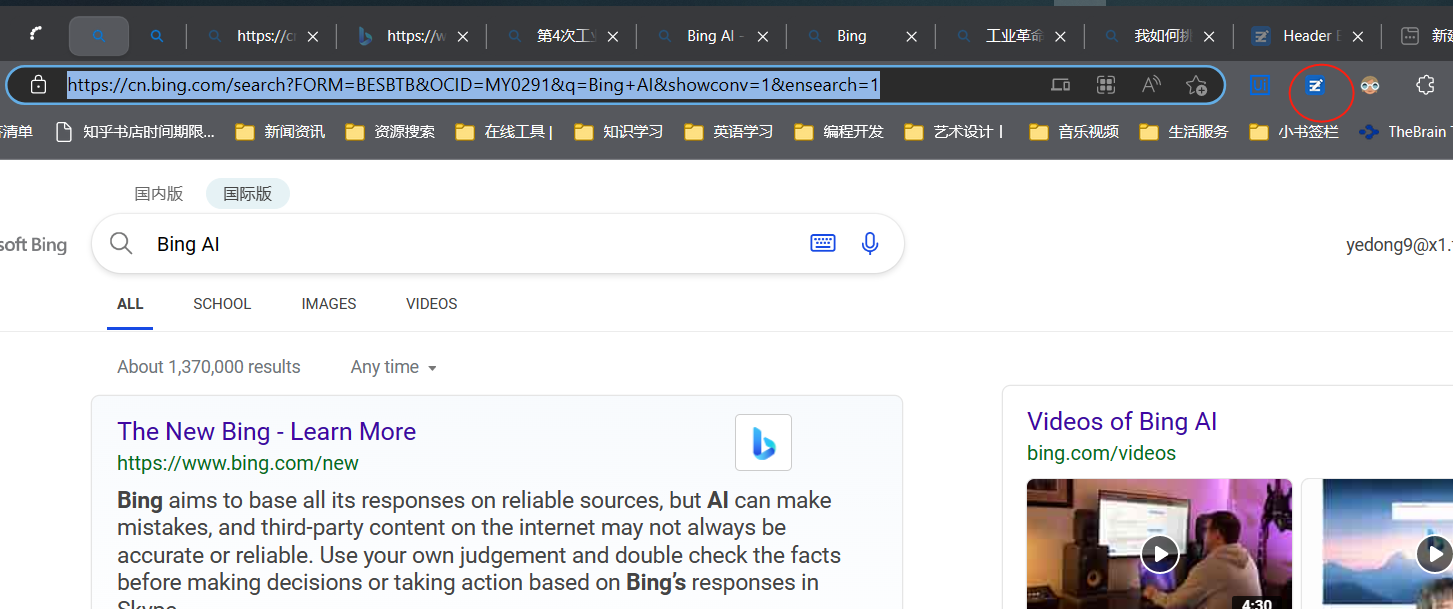
Task: Click the About 1,370,000 results text
Action: 209,367
